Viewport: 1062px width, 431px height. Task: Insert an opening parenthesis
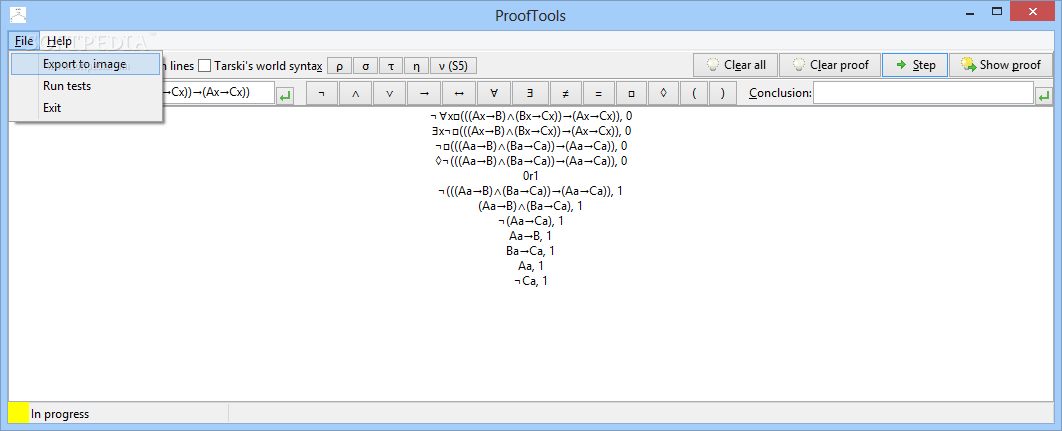click(694, 94)
